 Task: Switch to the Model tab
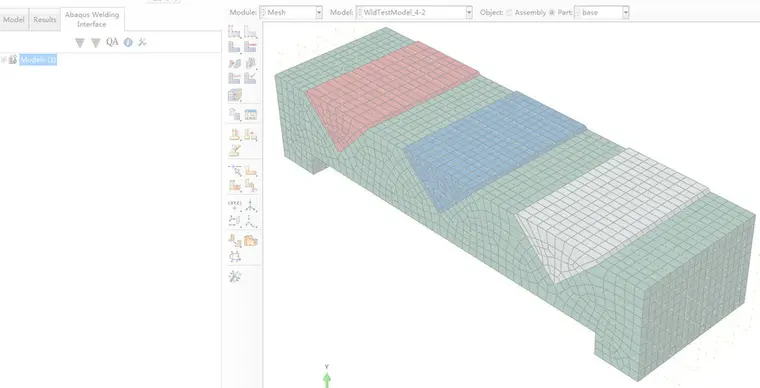coord(14,20)
